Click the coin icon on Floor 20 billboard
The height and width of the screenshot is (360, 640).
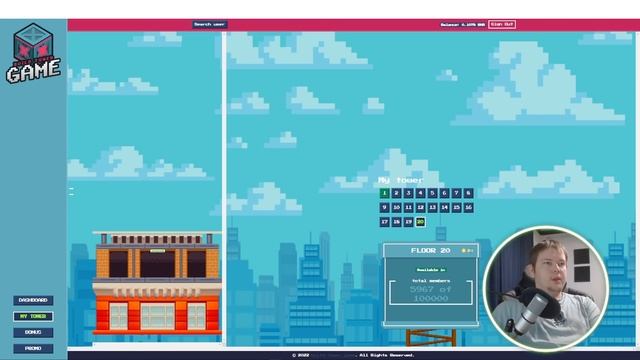(464, 251)
